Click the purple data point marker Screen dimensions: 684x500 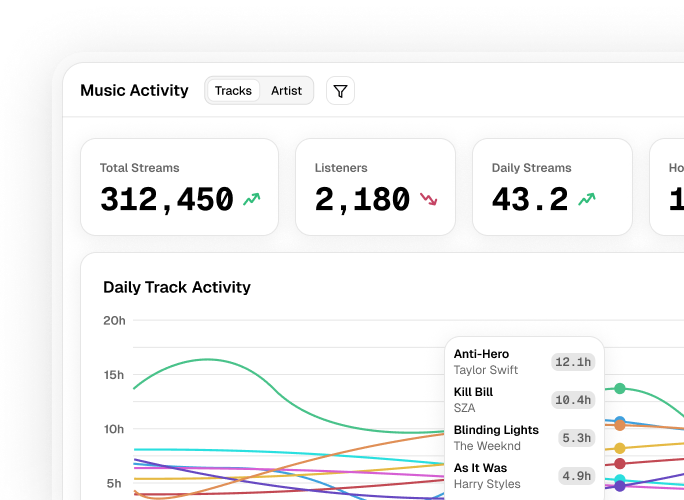coord(619,486)
